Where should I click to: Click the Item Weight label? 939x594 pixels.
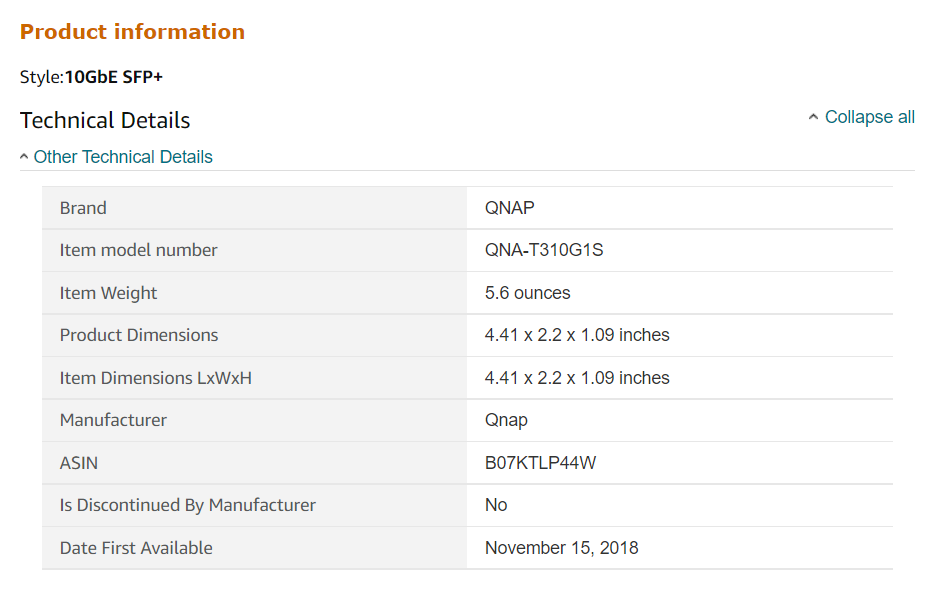point(108,293)
